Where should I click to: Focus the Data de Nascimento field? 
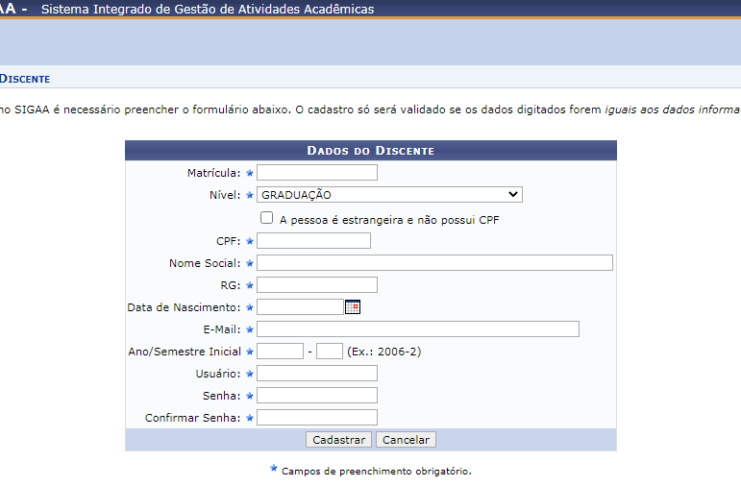click(x=299, y=307)
